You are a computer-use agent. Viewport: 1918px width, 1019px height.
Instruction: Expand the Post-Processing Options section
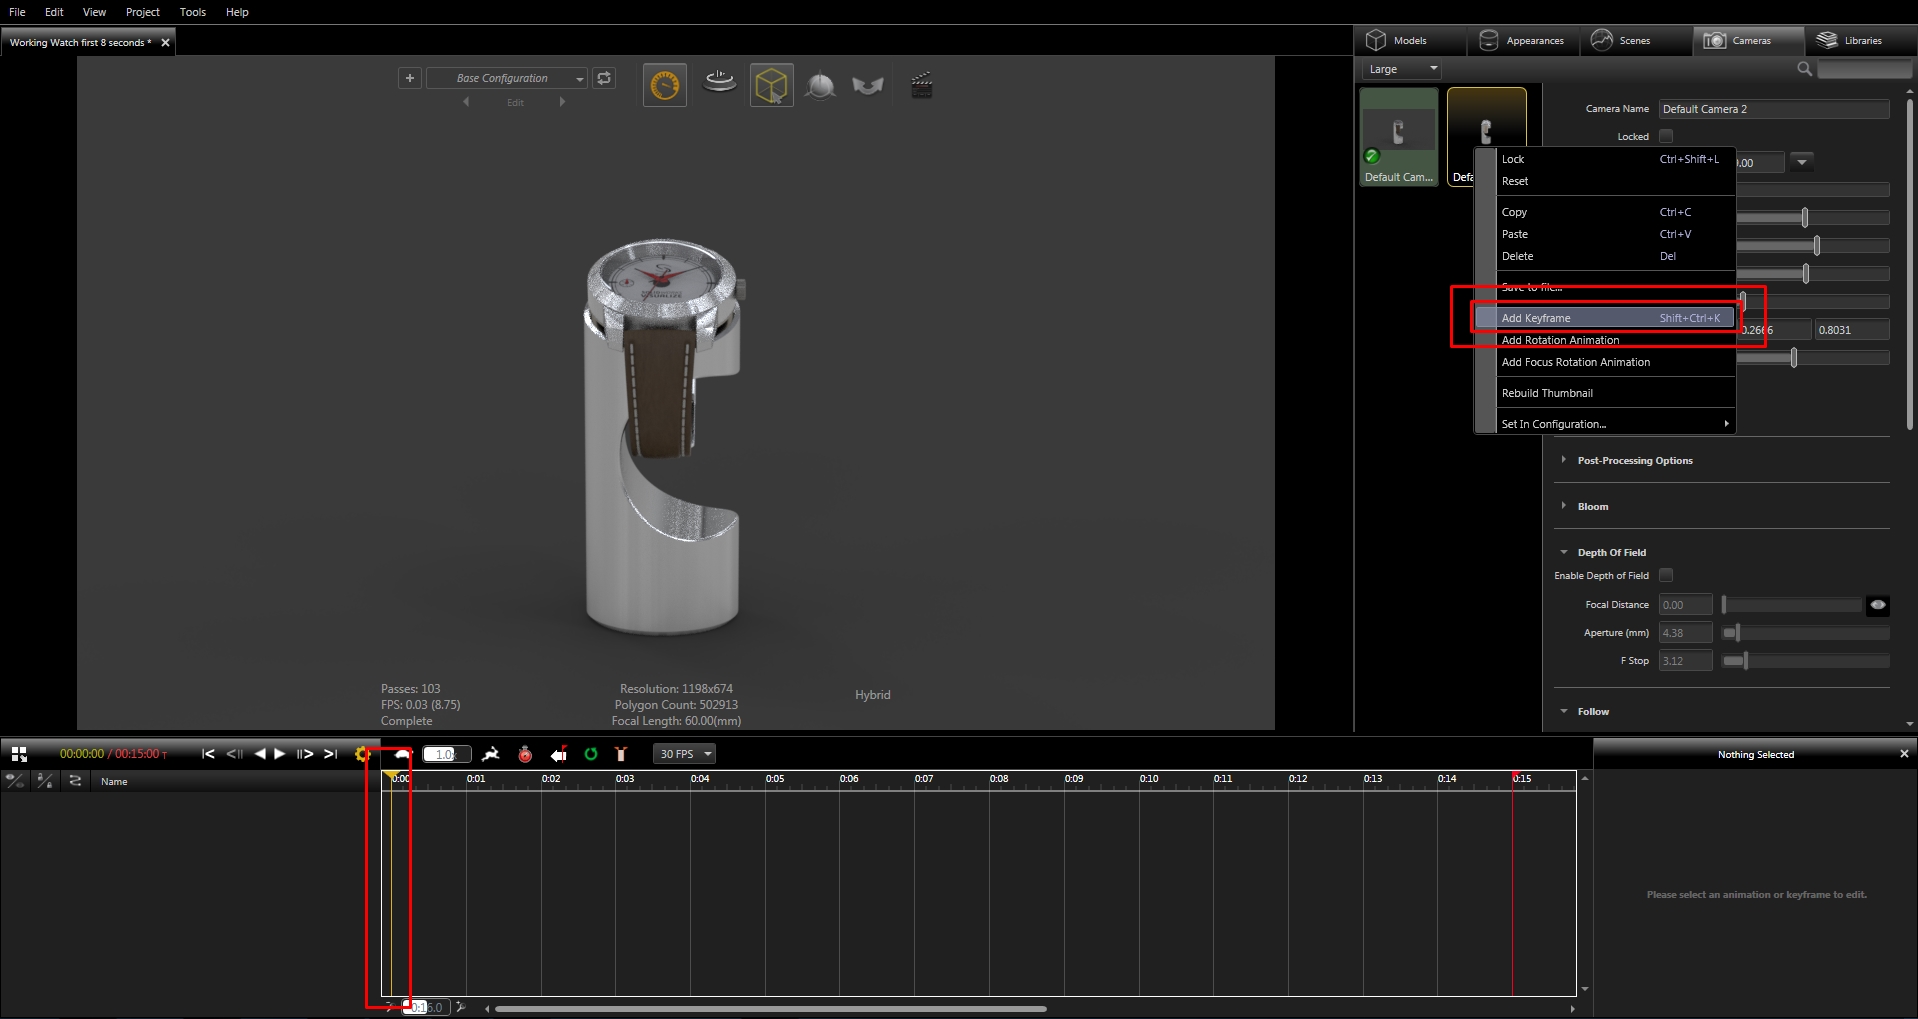pyautogui.click(x=1634, y=461)
